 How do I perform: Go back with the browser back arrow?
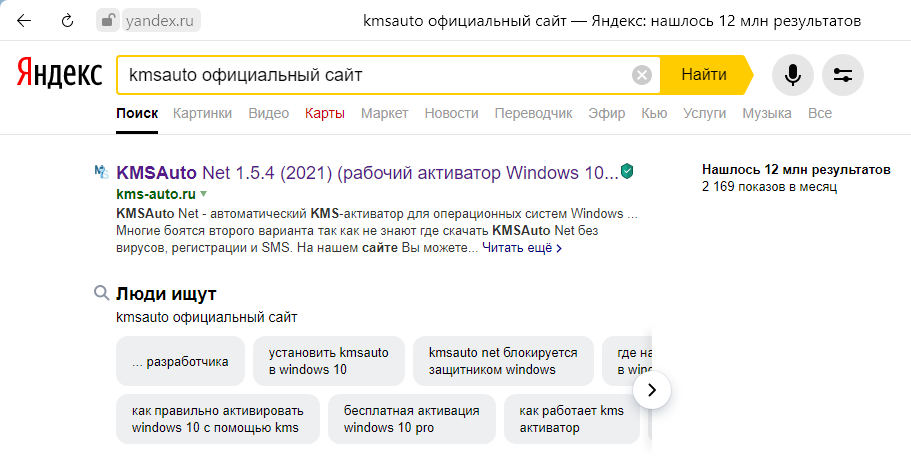(23, 22)
